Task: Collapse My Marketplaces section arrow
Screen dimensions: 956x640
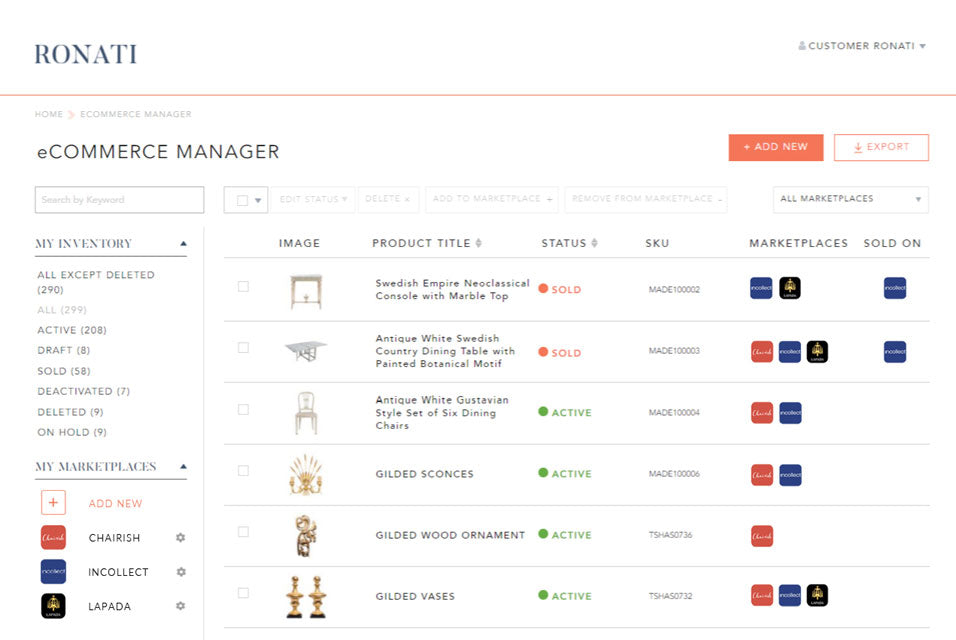Action: coord(183,466)
